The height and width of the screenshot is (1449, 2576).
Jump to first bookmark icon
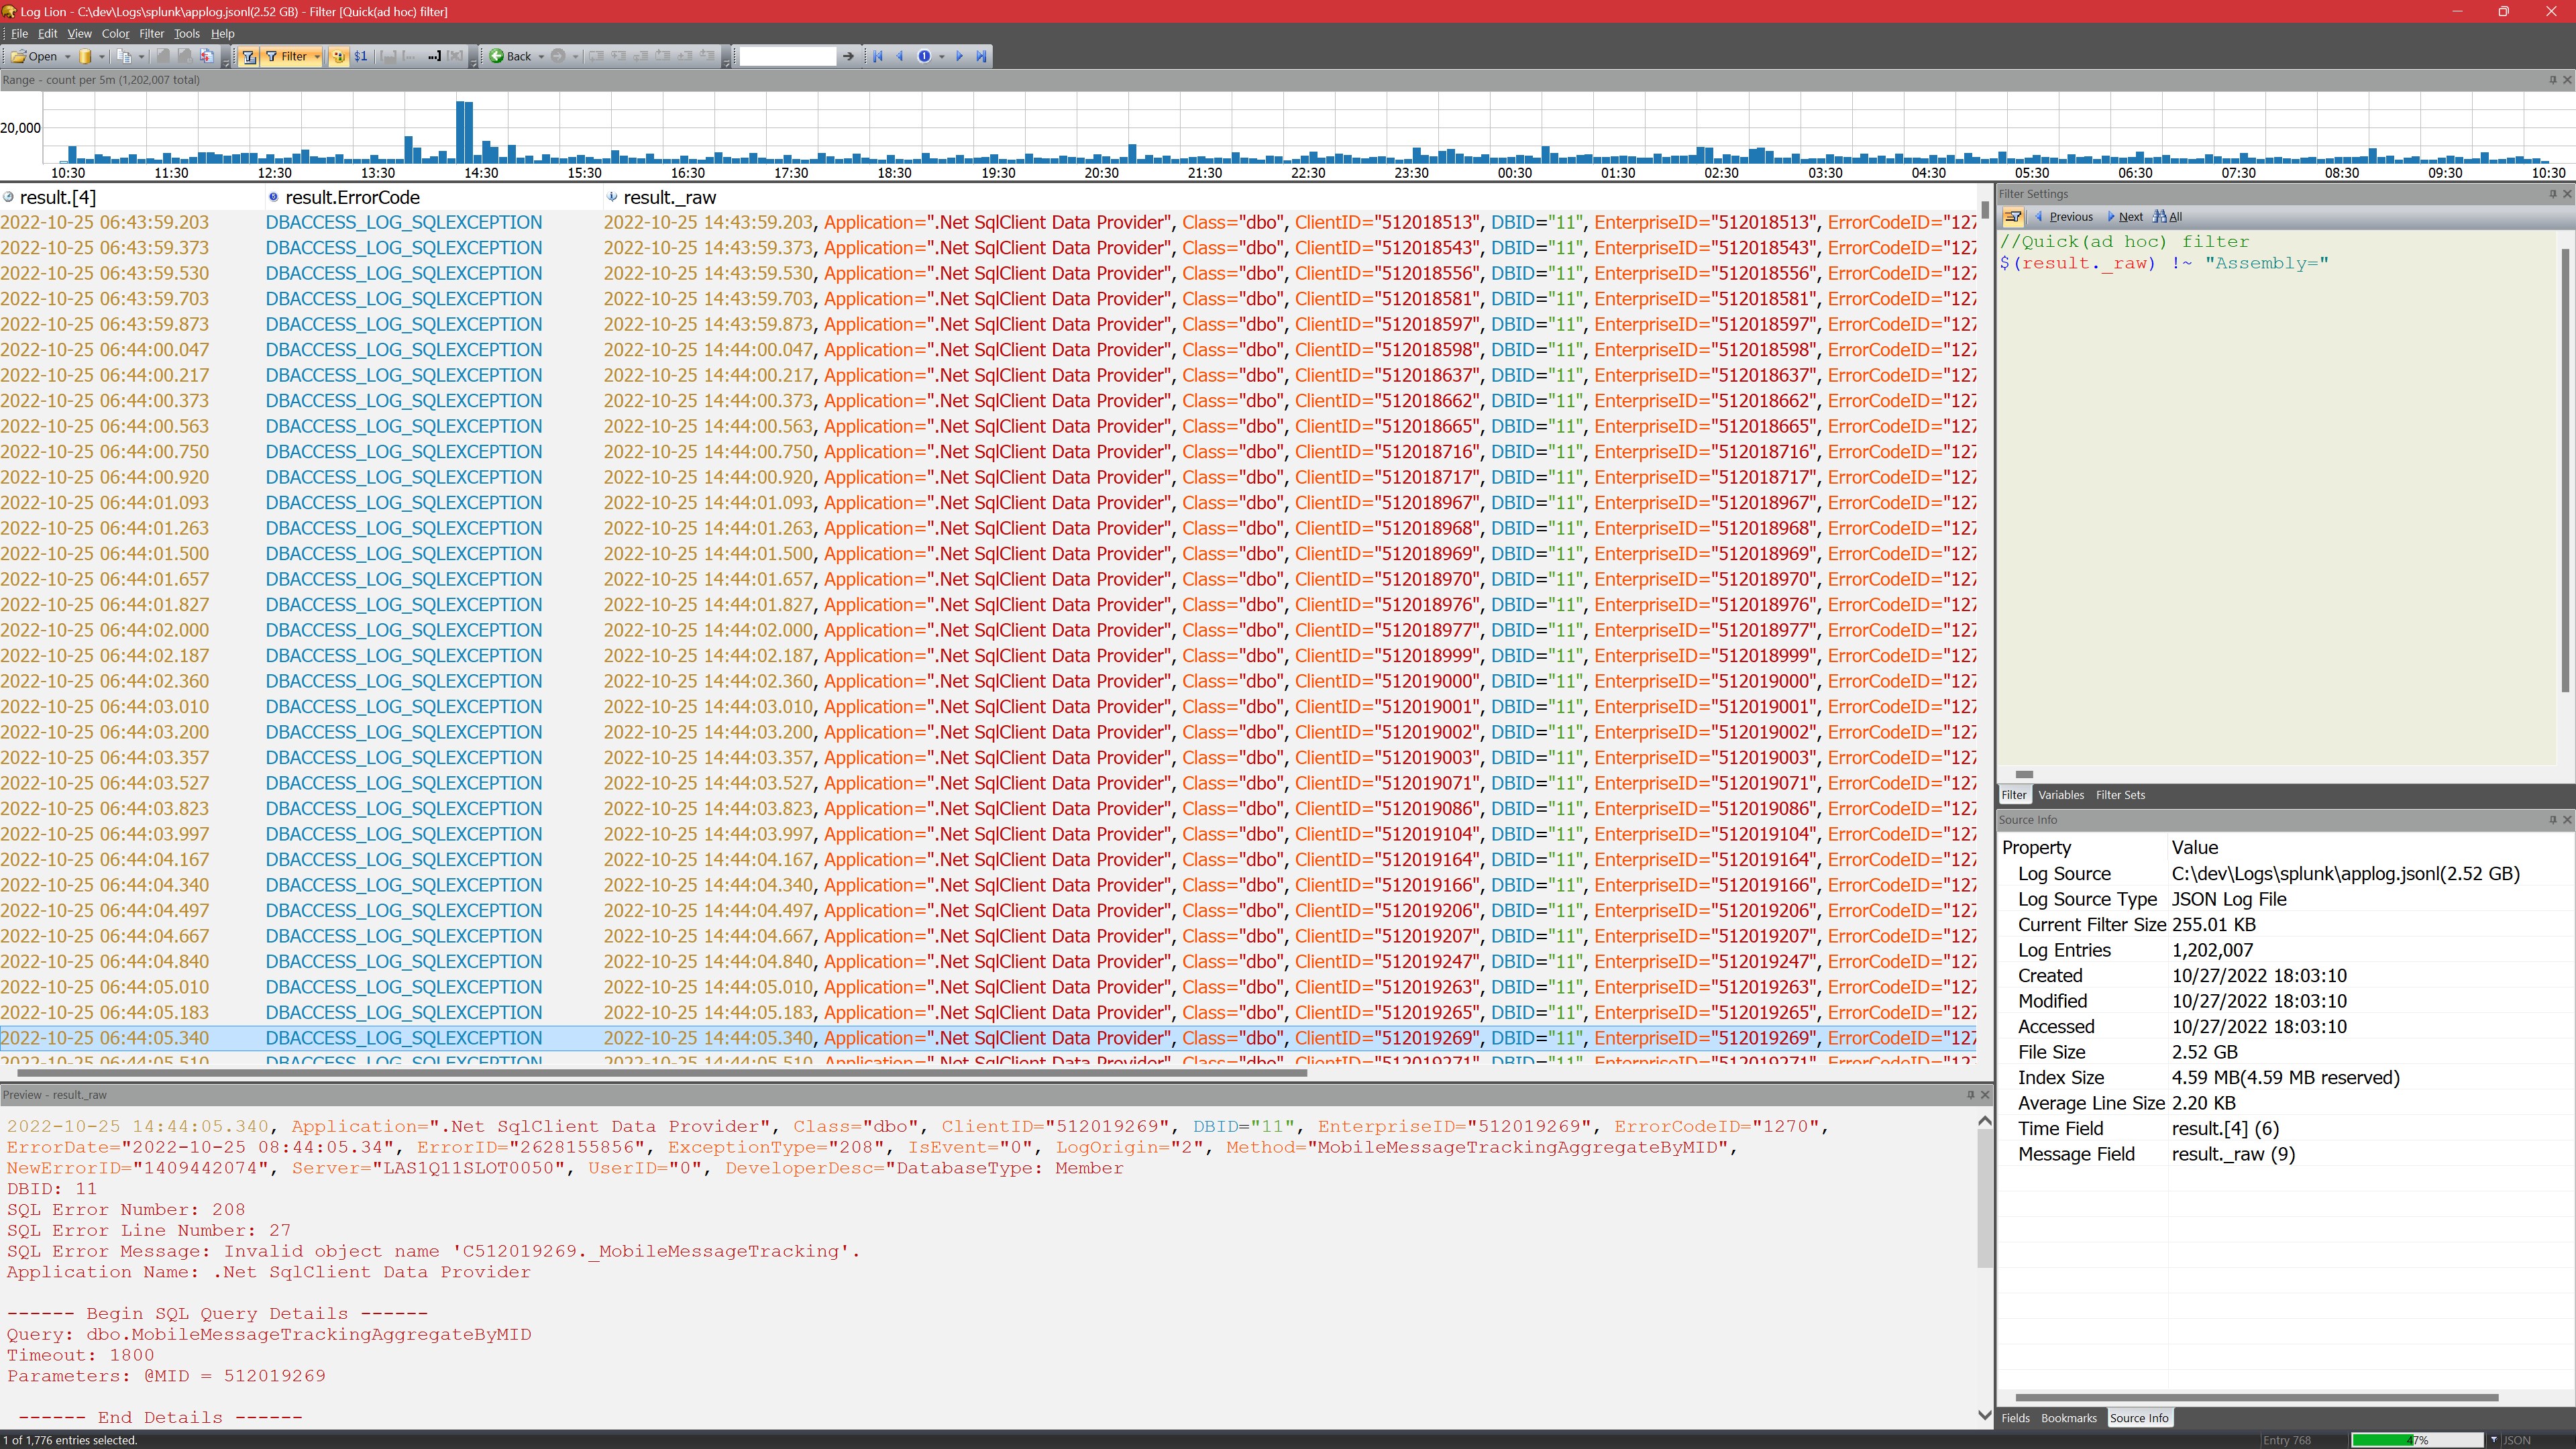[878, 56]
